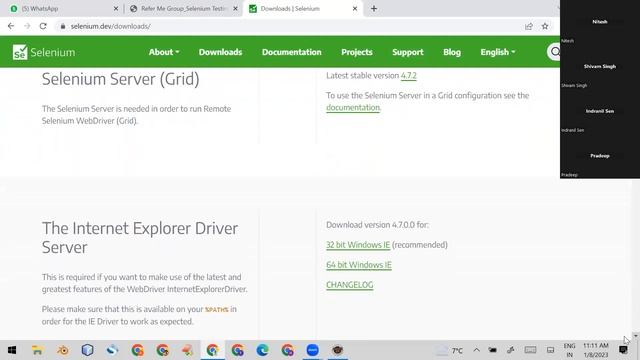The image size is (640, 360).
Task: Click the site lock icon in address bar
Action: 62,26
